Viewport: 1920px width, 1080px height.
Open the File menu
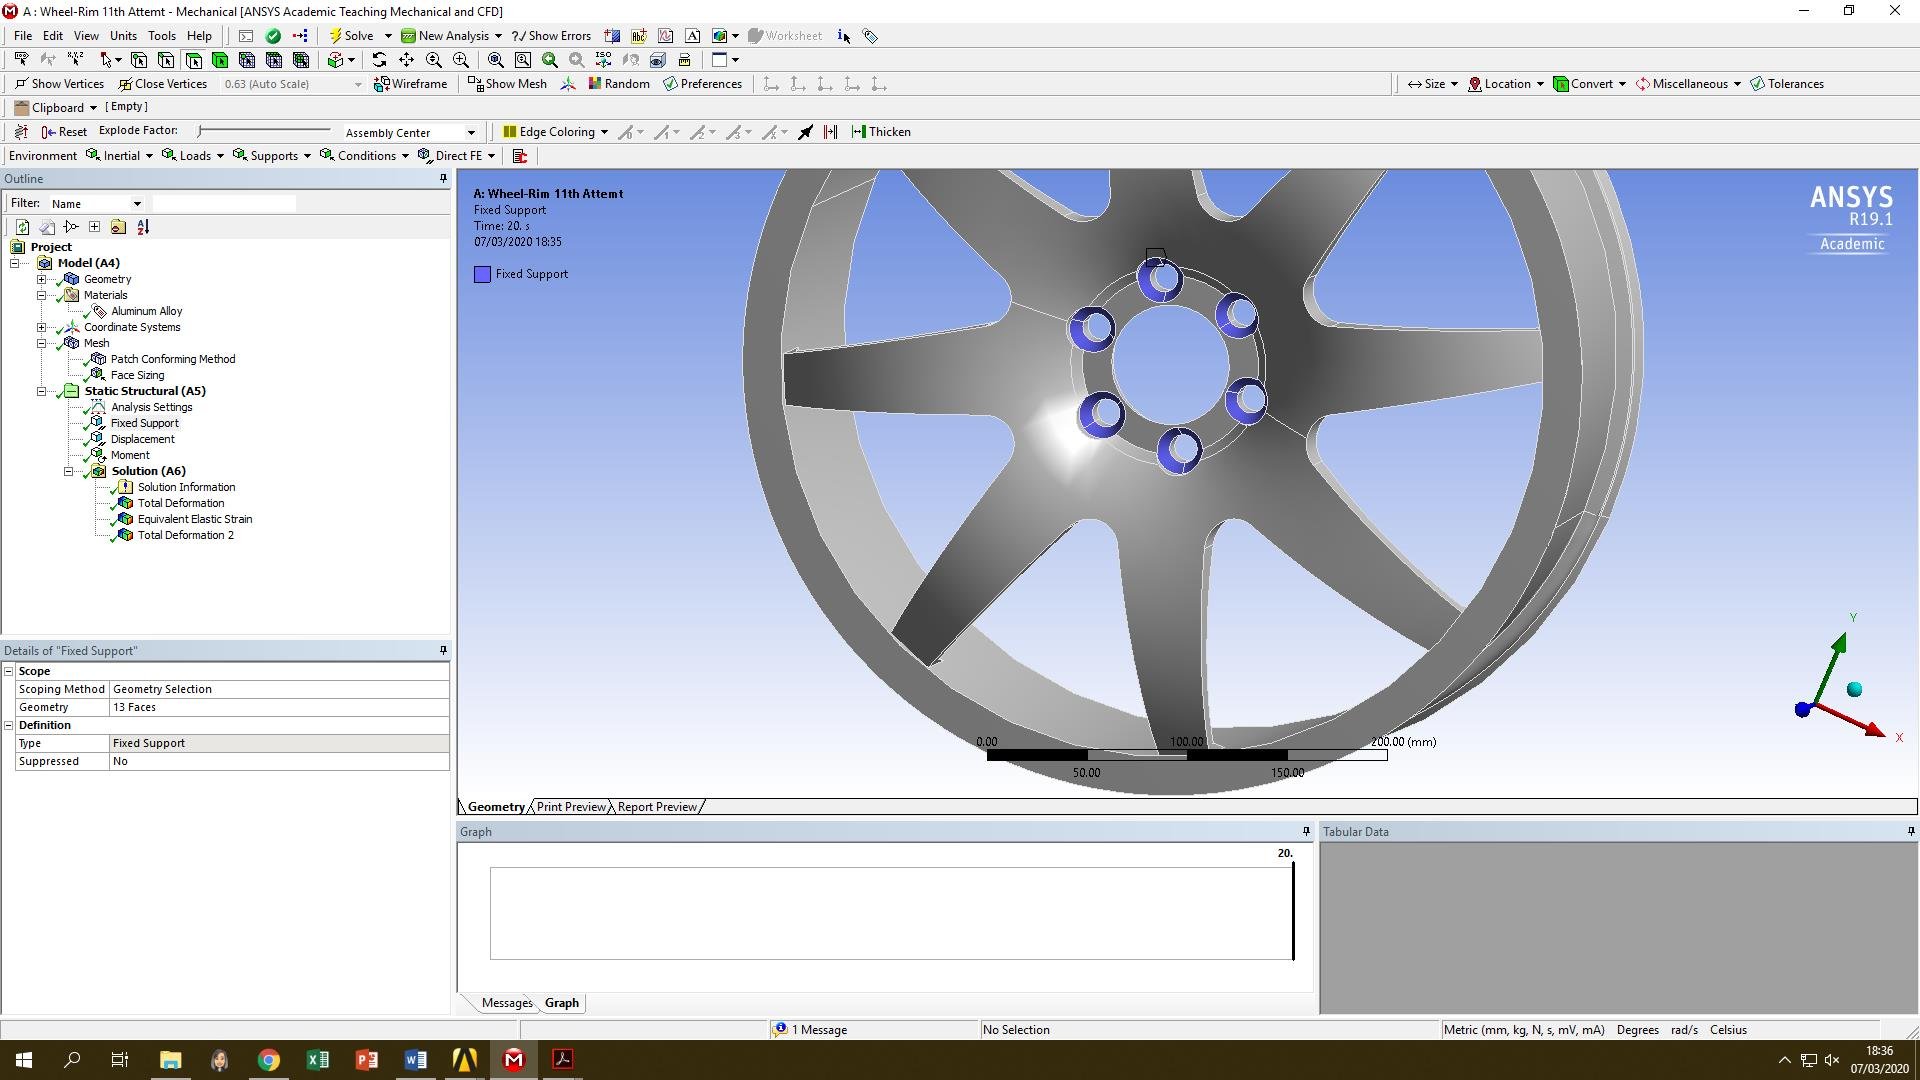[23, 36]
